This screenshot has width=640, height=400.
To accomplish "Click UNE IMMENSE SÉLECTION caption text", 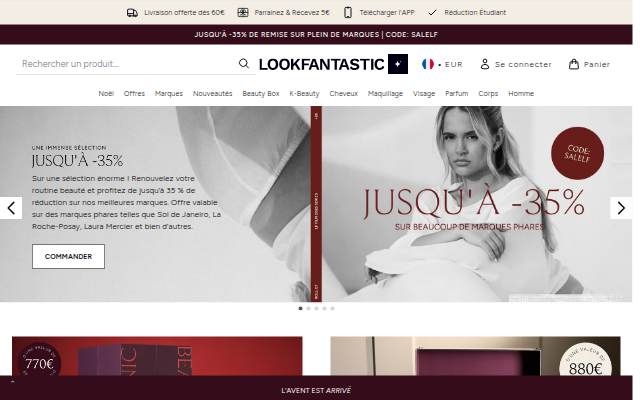I will point(69,148).
